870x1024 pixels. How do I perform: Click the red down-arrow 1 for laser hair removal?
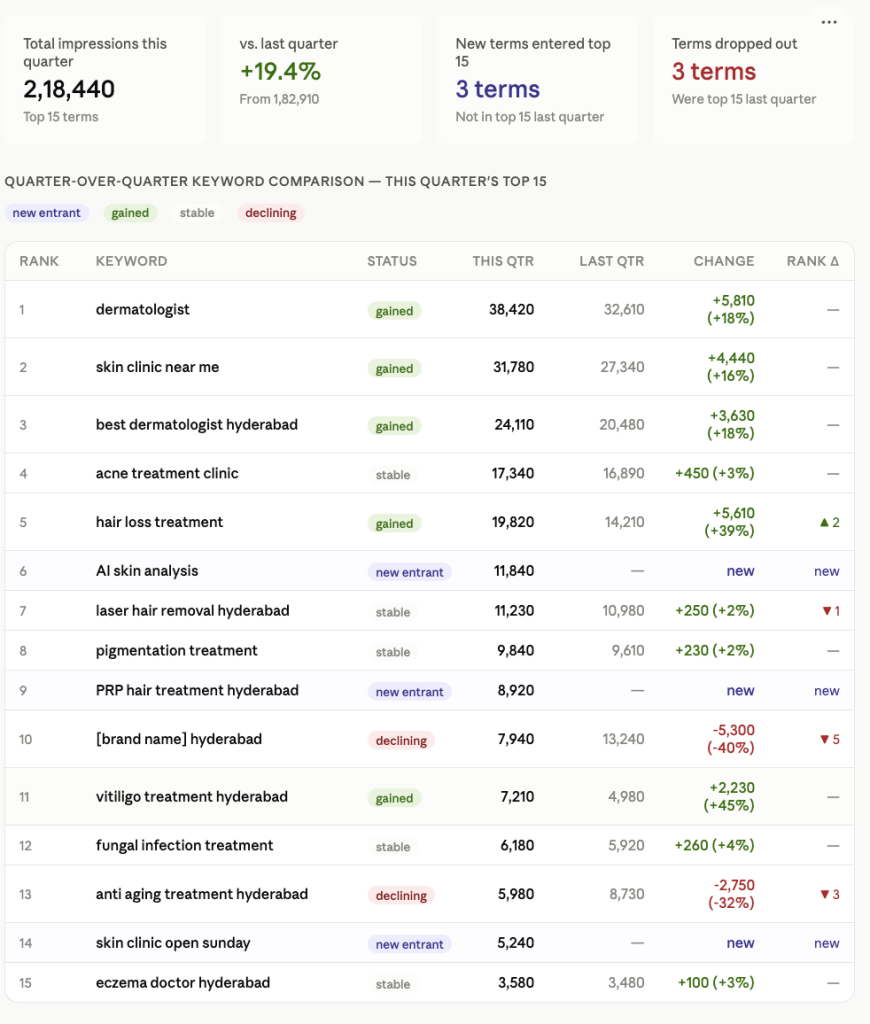click(831, 611)
